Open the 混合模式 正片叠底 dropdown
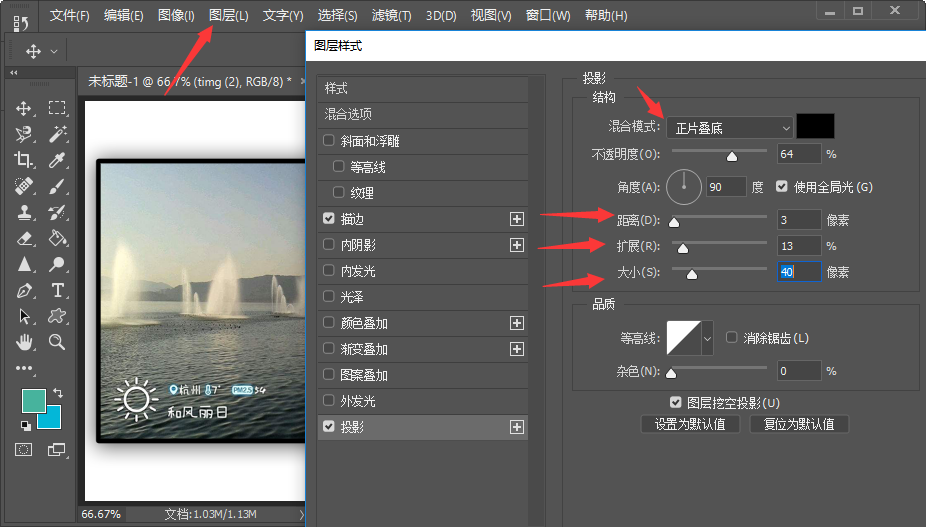Viewport: 926px width, 527px height. (730, 128)
